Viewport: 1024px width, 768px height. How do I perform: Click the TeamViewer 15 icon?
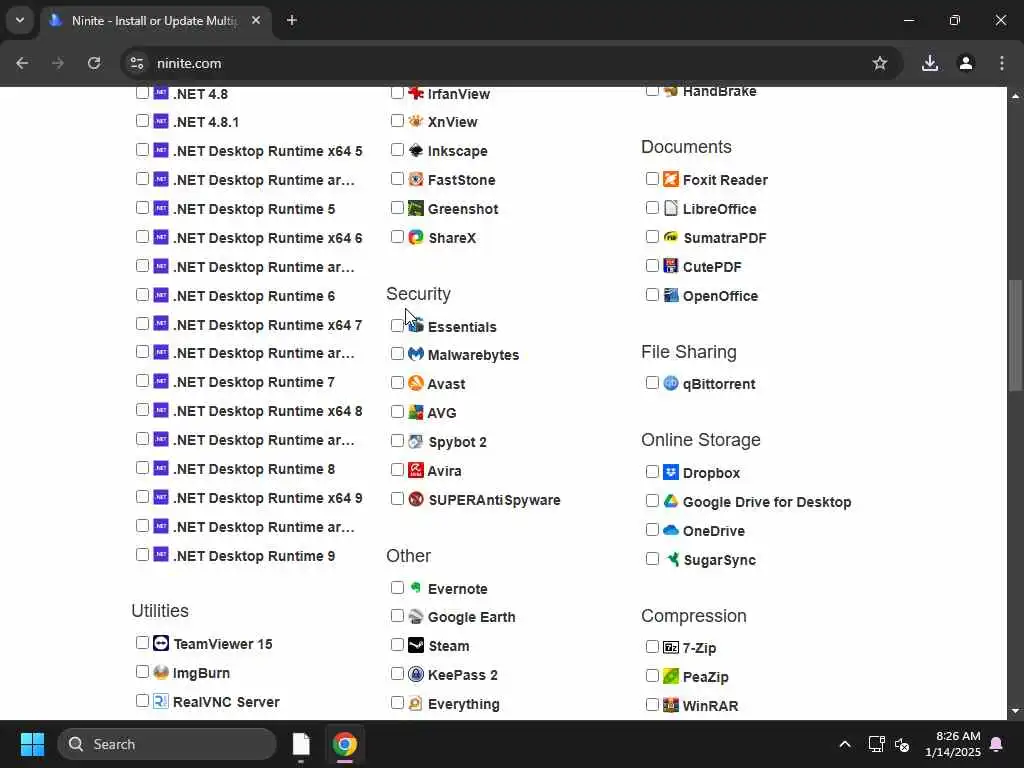161,643
